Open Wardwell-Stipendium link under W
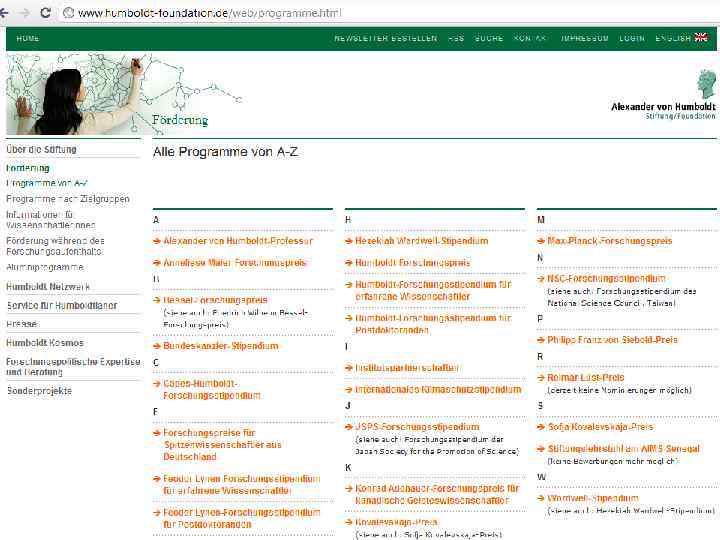The width and height of the screenshot is (720, 540). 593,498
